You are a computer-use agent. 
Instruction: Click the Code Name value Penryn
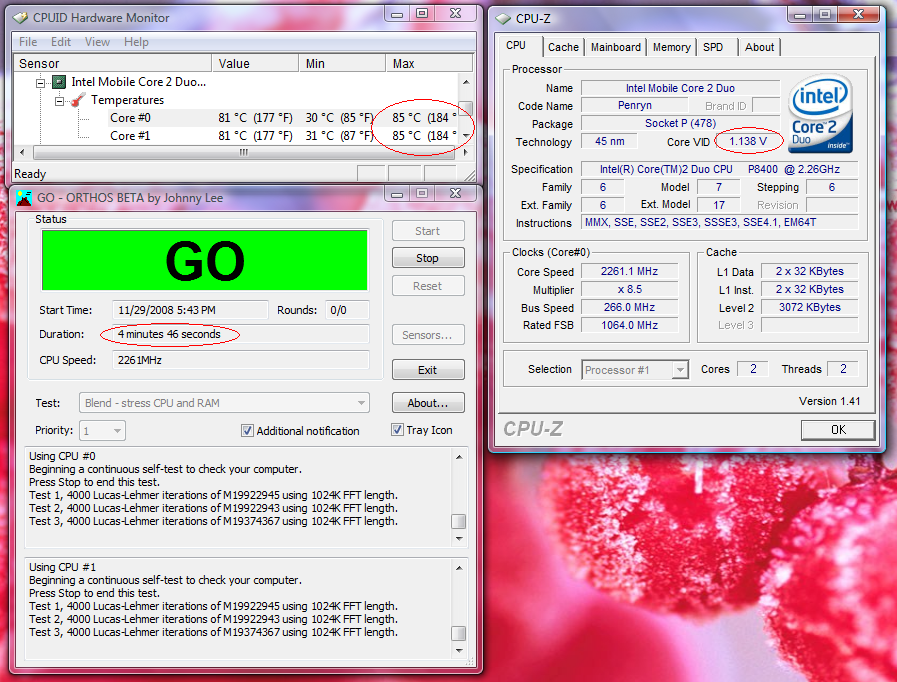pyautogui.click(x=634, y=105)
